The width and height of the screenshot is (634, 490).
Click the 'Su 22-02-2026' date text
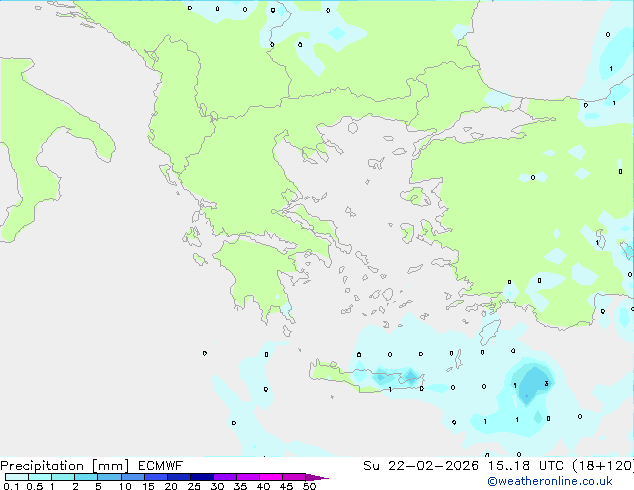pyautogui.click(x=421, y=466)
